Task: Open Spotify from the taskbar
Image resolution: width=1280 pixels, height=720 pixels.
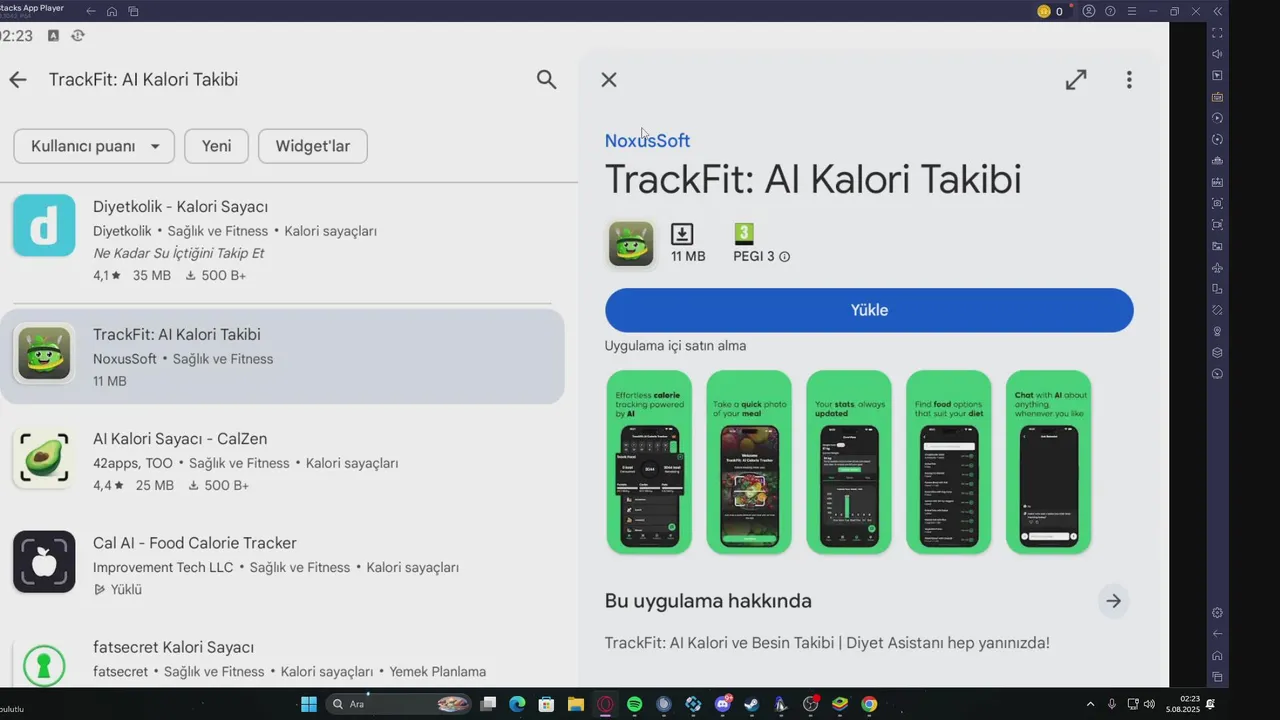Action: [x=634, y=704]
